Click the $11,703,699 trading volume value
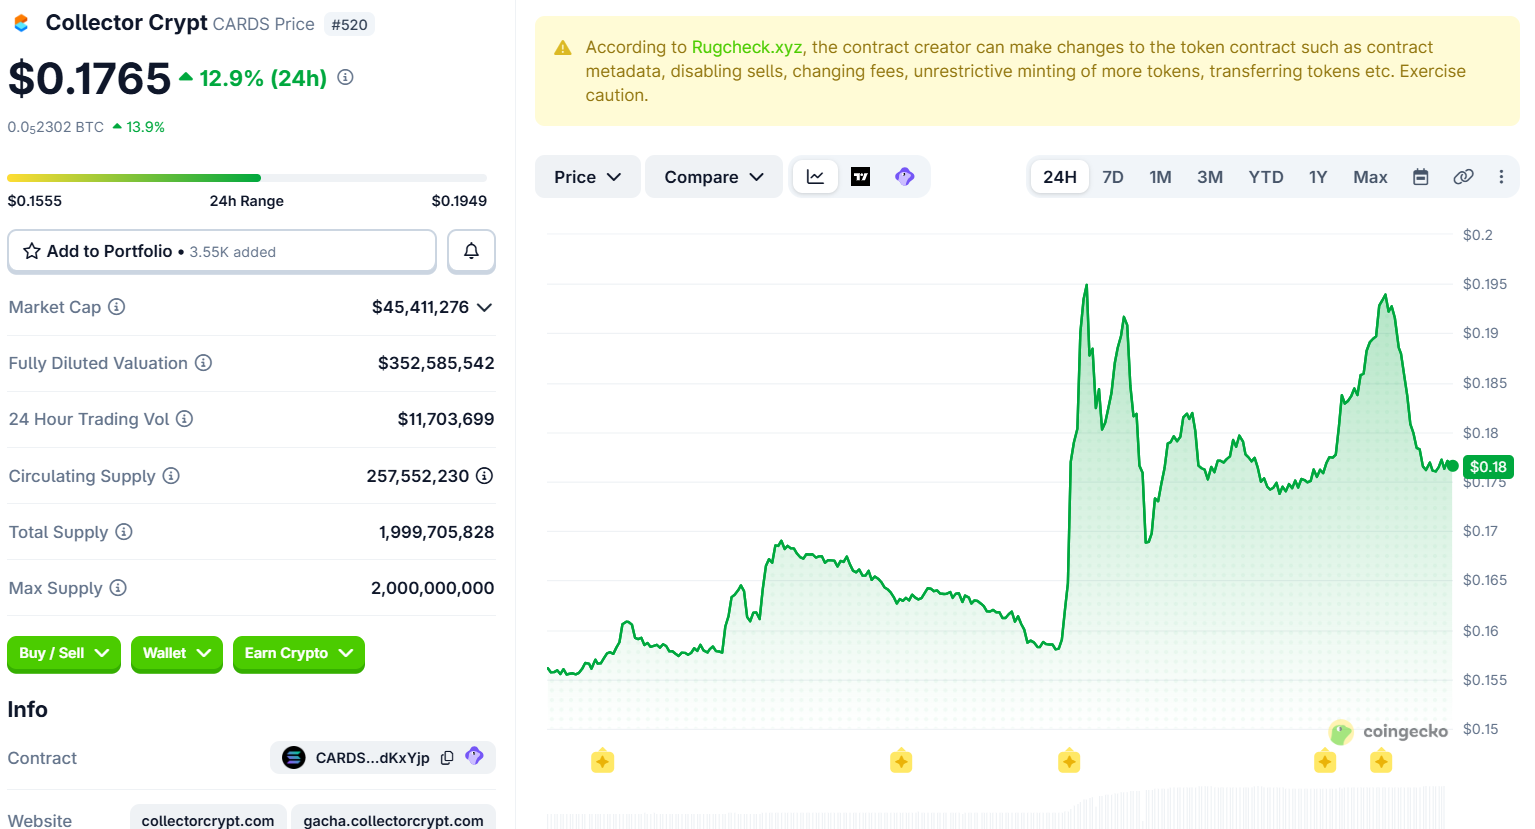The width and height of the screenshot is (1535, 829). click(x=446, y=419)
